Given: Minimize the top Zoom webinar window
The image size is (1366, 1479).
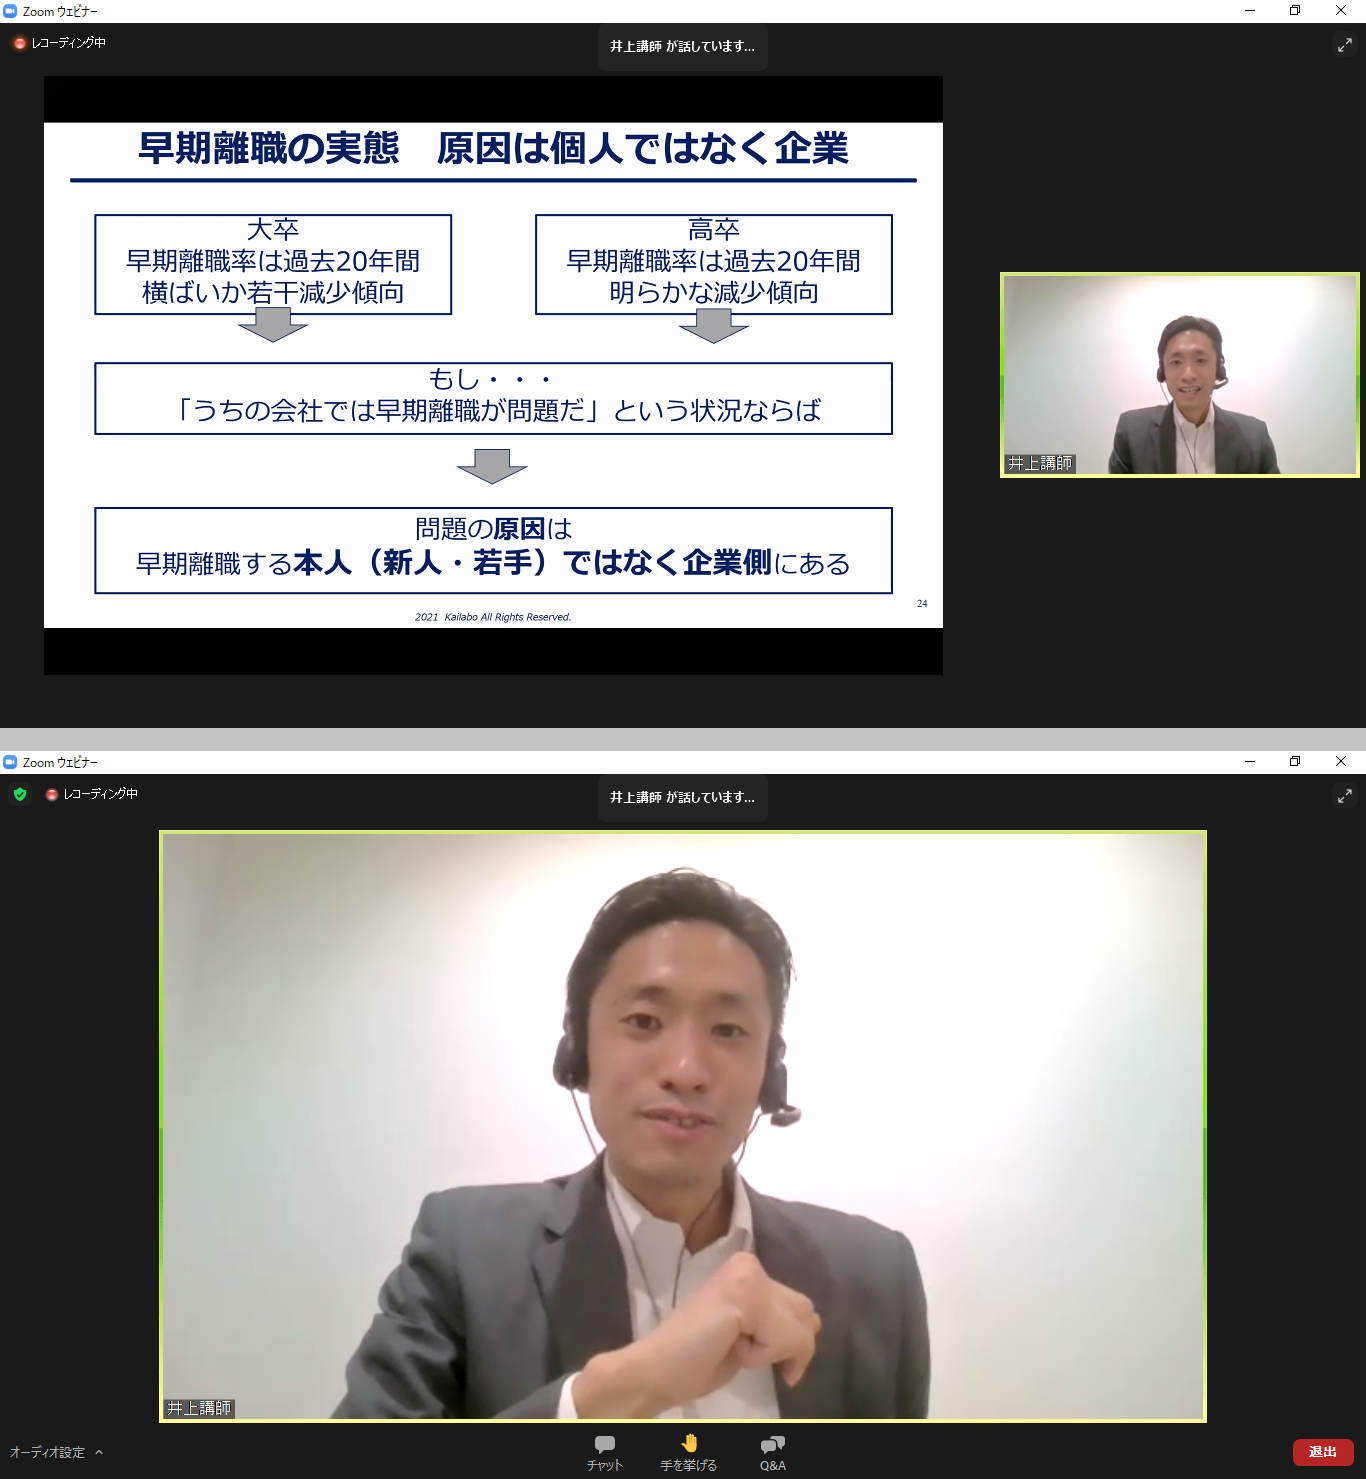Looking at the screenshot, I should [x=1250, y=11].
